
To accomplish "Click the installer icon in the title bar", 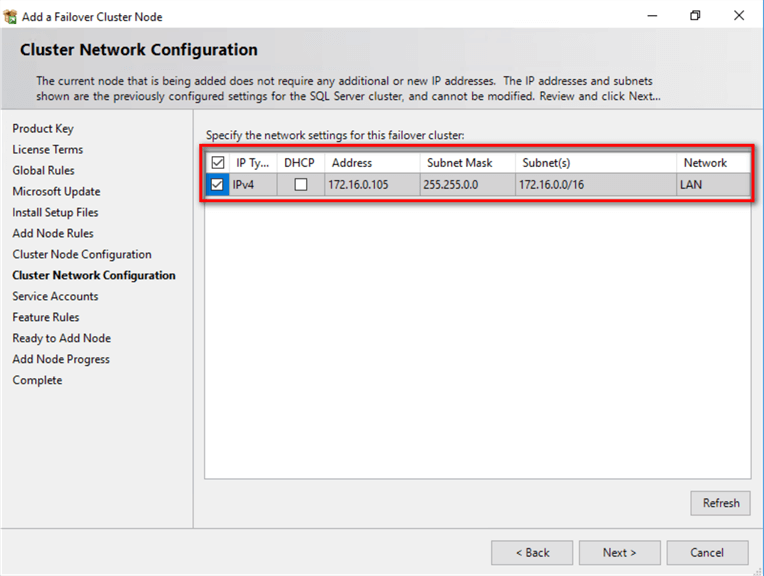I will pyautogui.click(x=10, y=17).
